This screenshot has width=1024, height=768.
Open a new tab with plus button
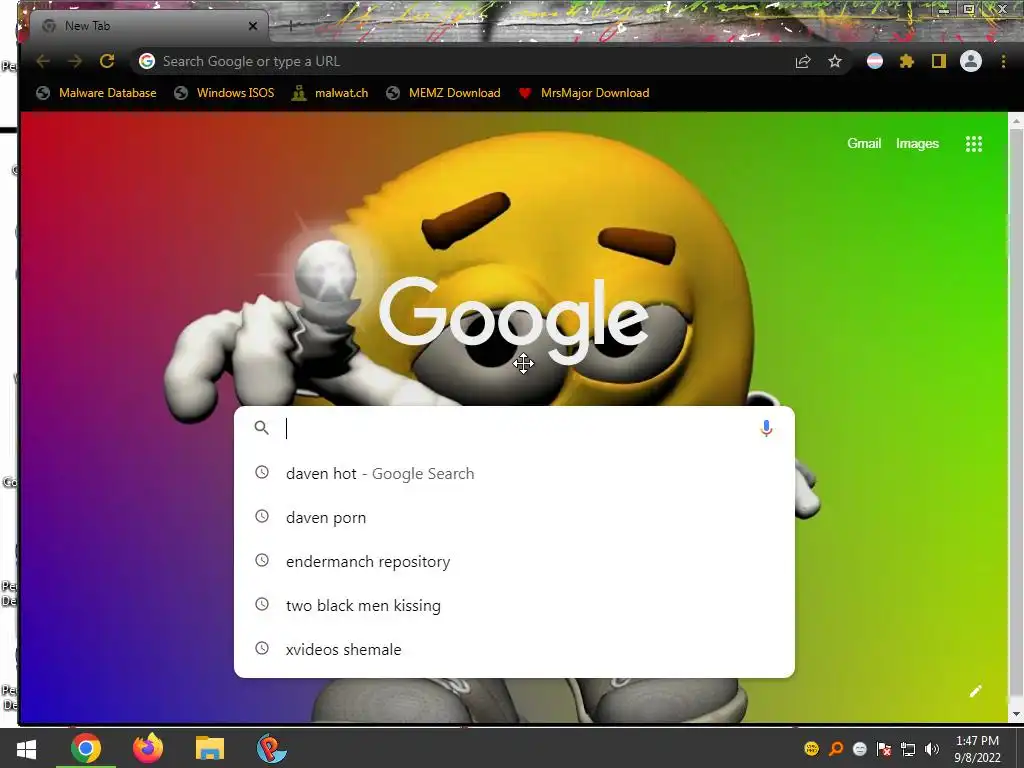[291, 26]
